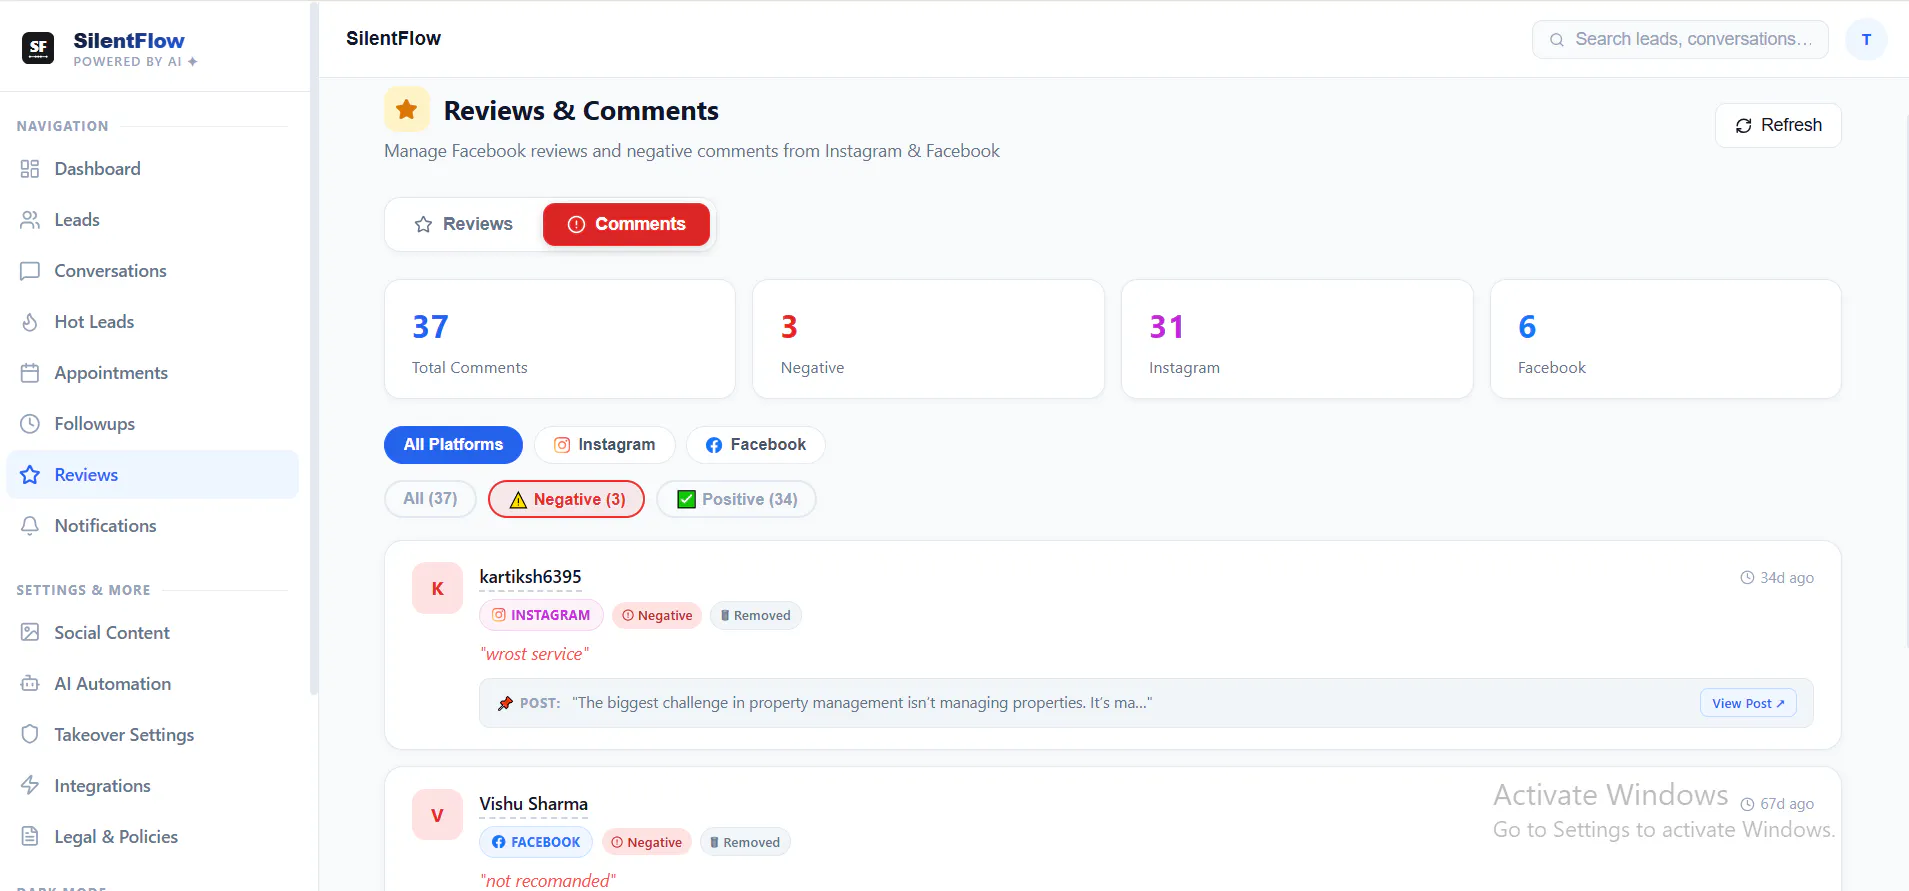
Task: Open Vishu Sharma profile name
Action: 533,804
